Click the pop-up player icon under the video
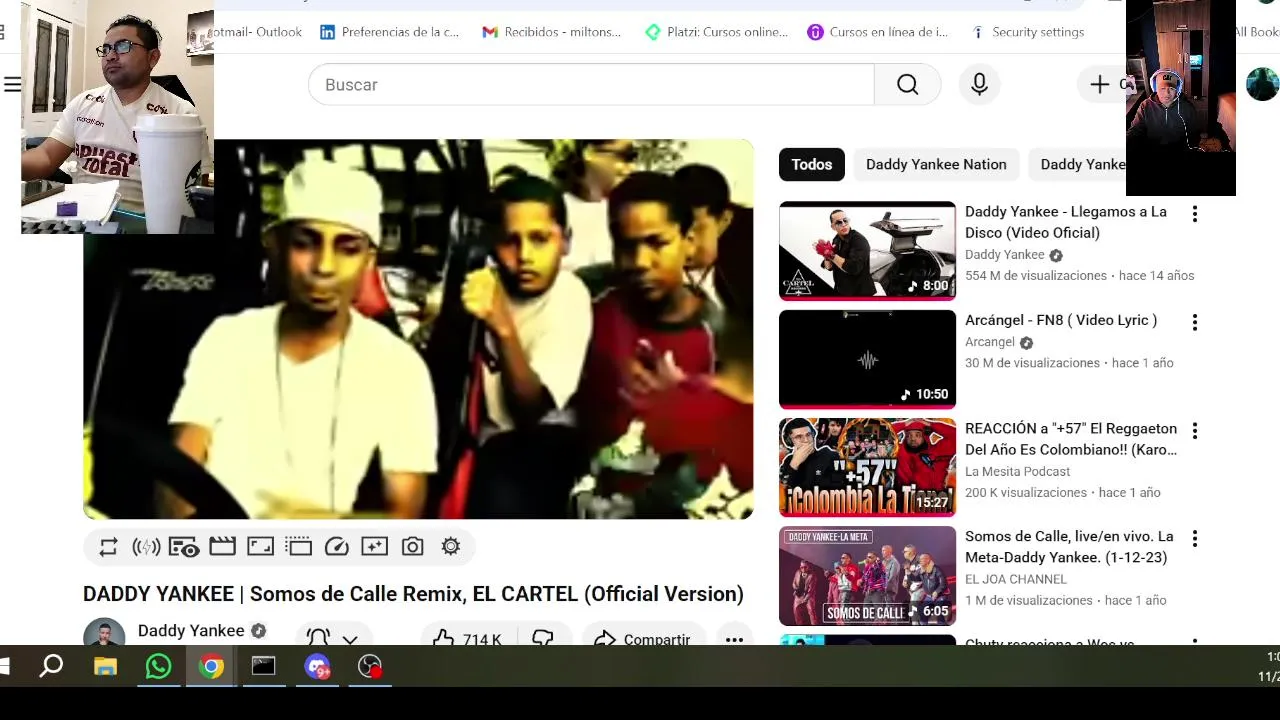The height and width of the screenshot is (720, 1280). click(x=298, y=546)
